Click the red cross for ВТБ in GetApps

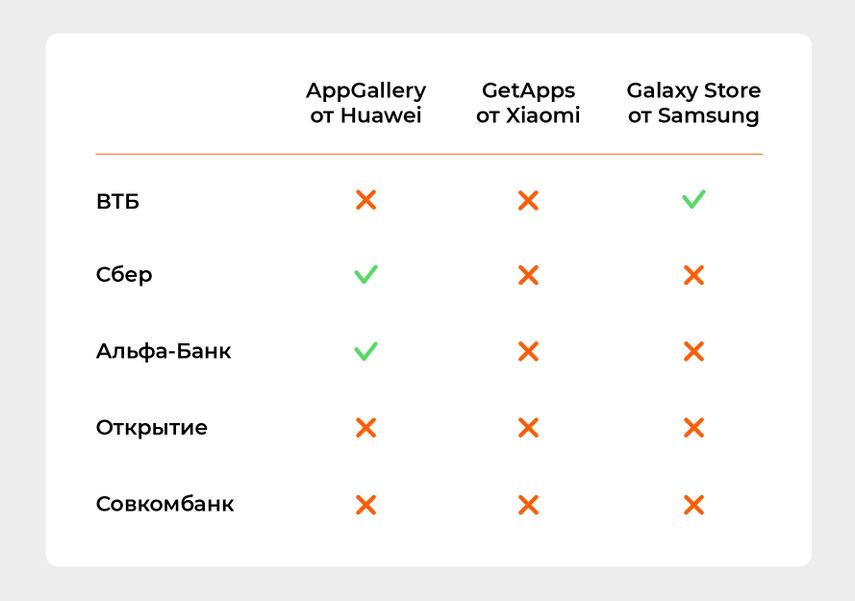[x=528, y=200]
